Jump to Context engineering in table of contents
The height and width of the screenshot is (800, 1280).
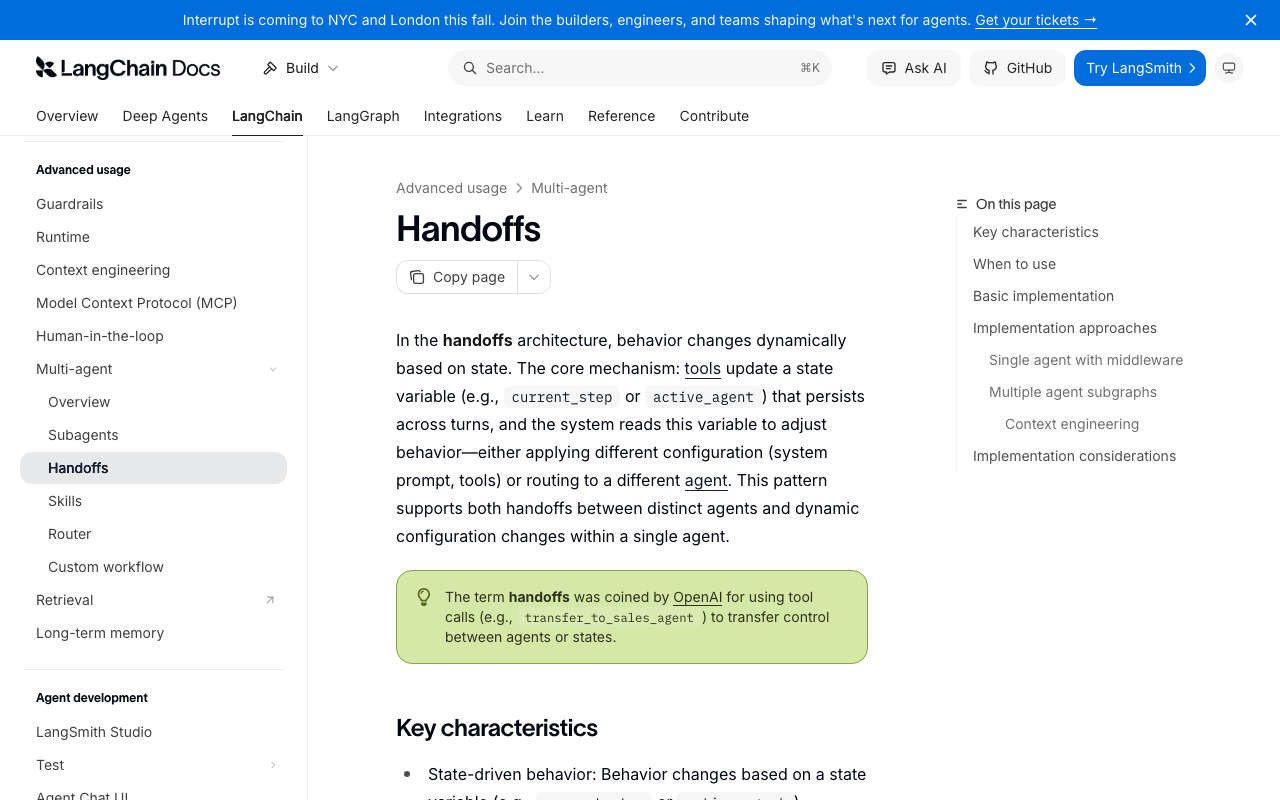coord(1072,424)
